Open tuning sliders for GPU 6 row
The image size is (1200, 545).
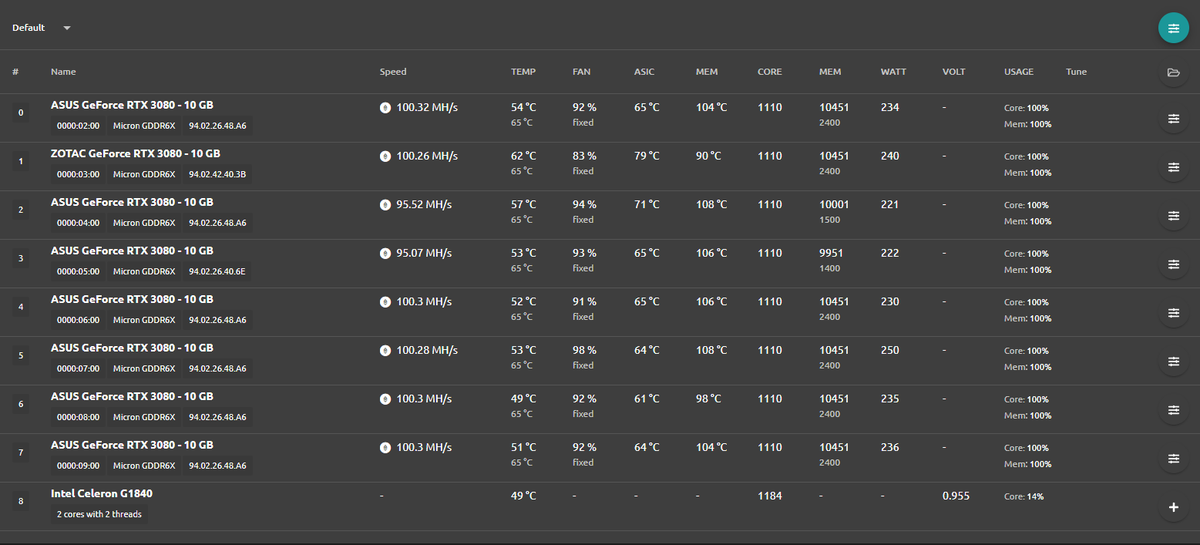1173,410
